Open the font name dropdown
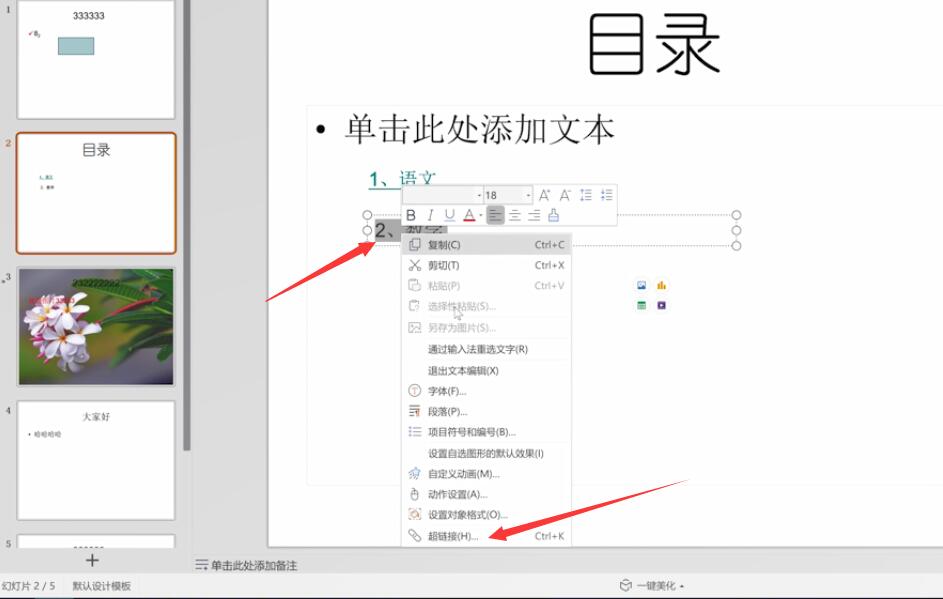 [478, 195]
